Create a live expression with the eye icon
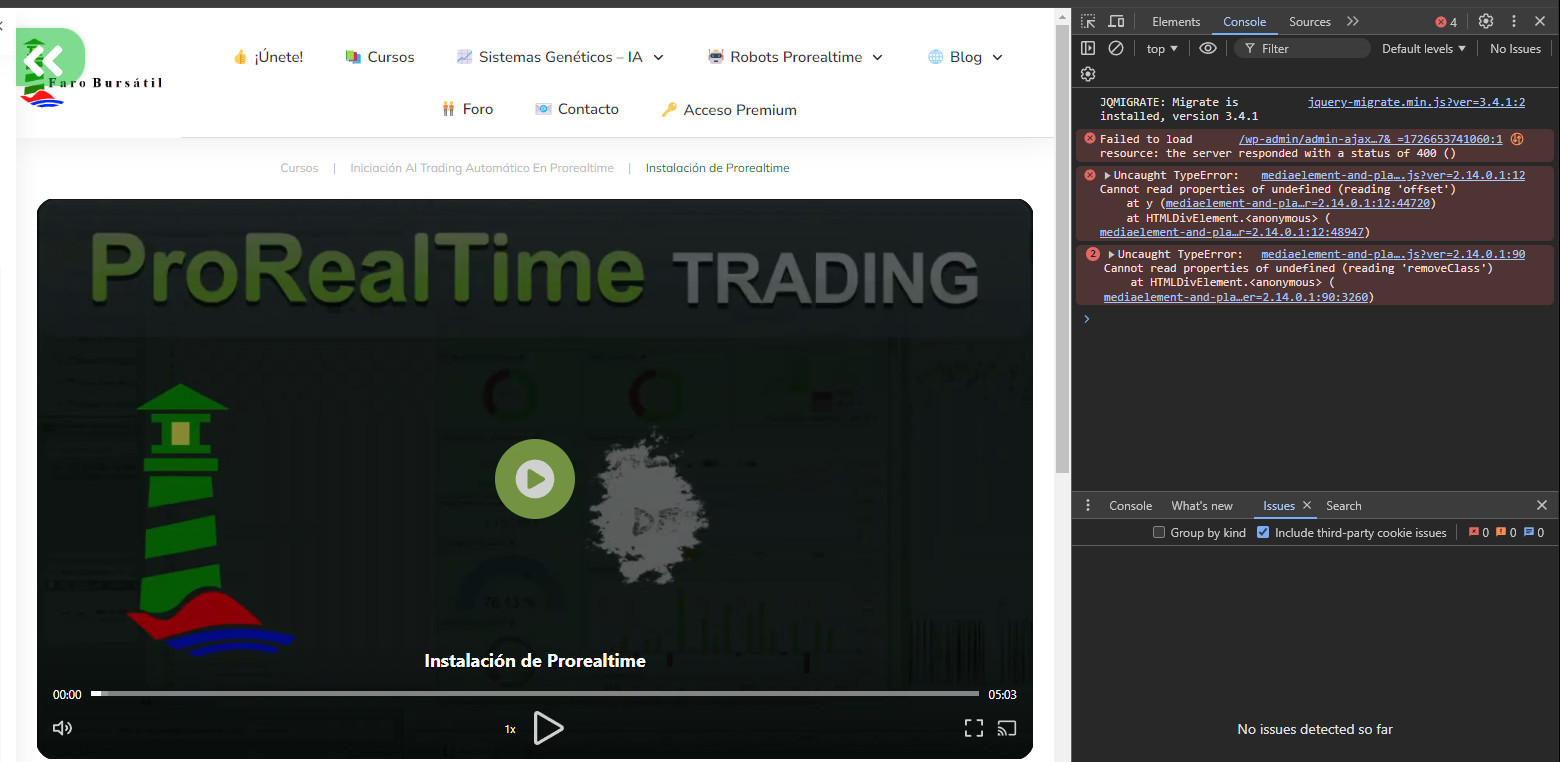The width and height of the screenshot is (1560, 762). pos(1208,48)
